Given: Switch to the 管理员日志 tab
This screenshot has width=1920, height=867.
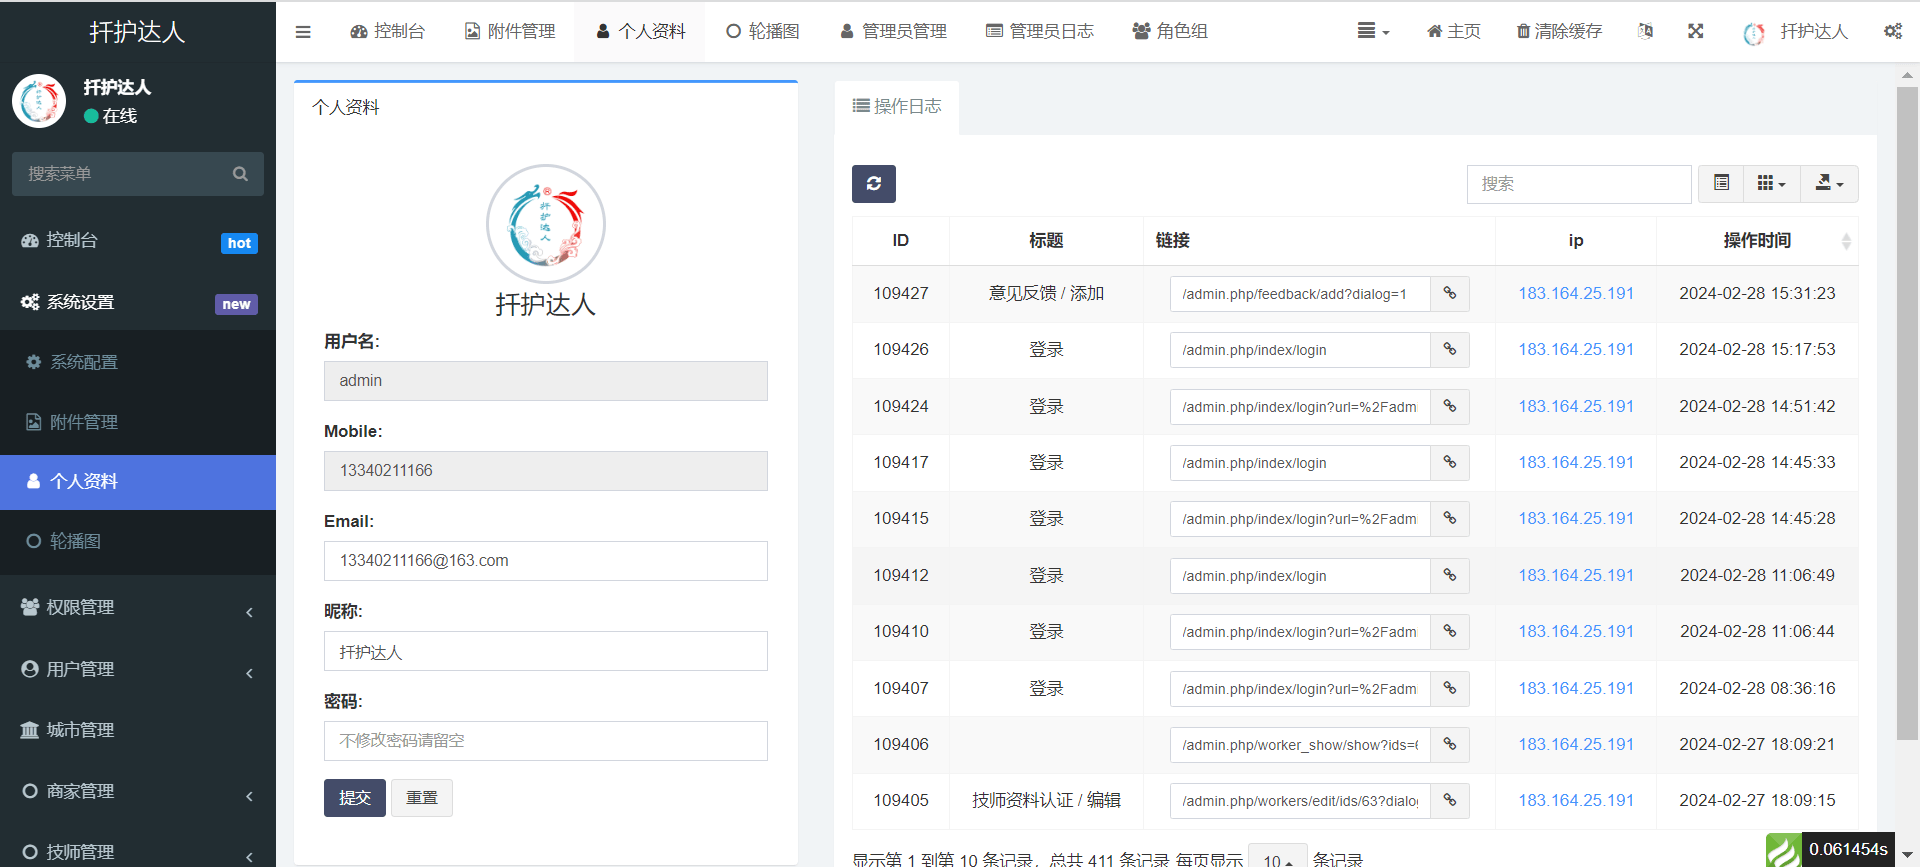Looking at the screenshot, I should (x=1039, y=32).
